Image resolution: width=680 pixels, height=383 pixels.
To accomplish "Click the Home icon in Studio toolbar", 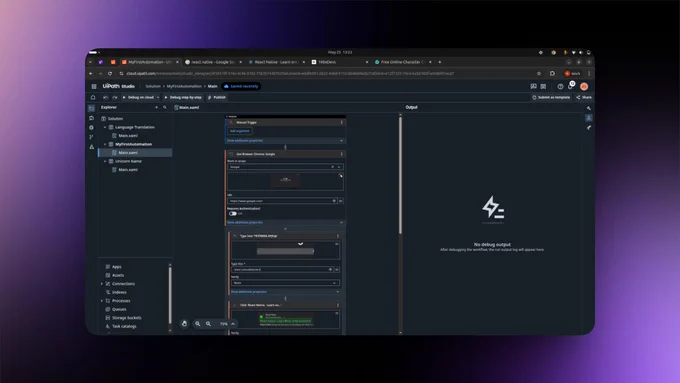I will click(93, 97).
